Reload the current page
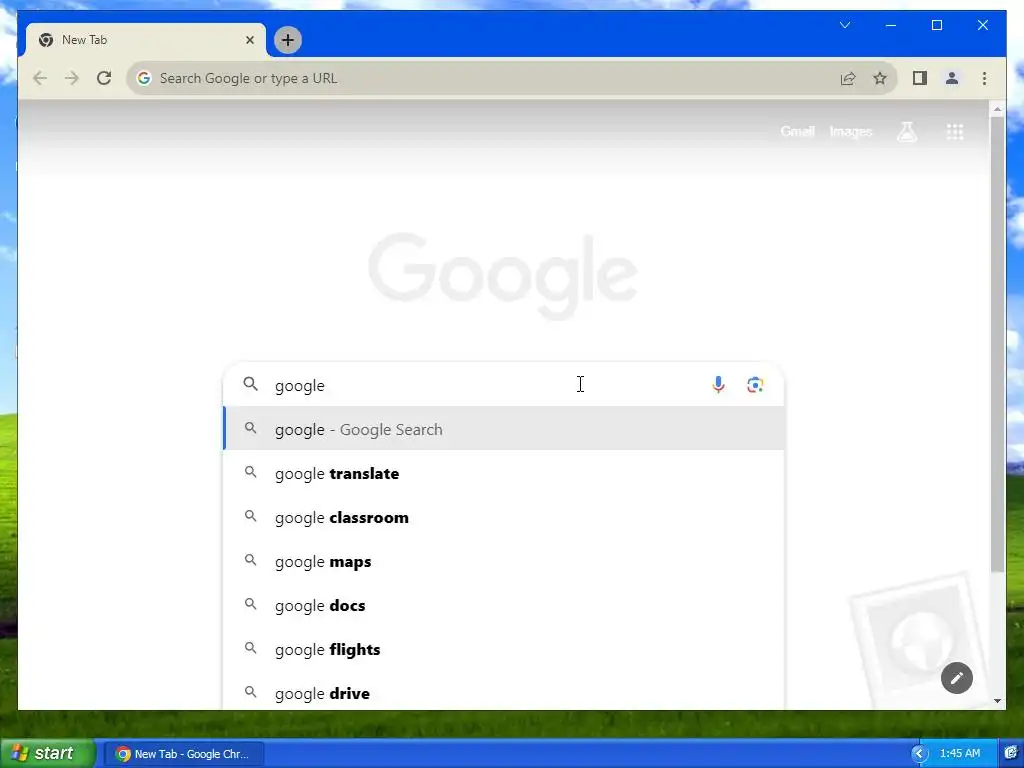Screen dimensions: 1024x768 104,78
